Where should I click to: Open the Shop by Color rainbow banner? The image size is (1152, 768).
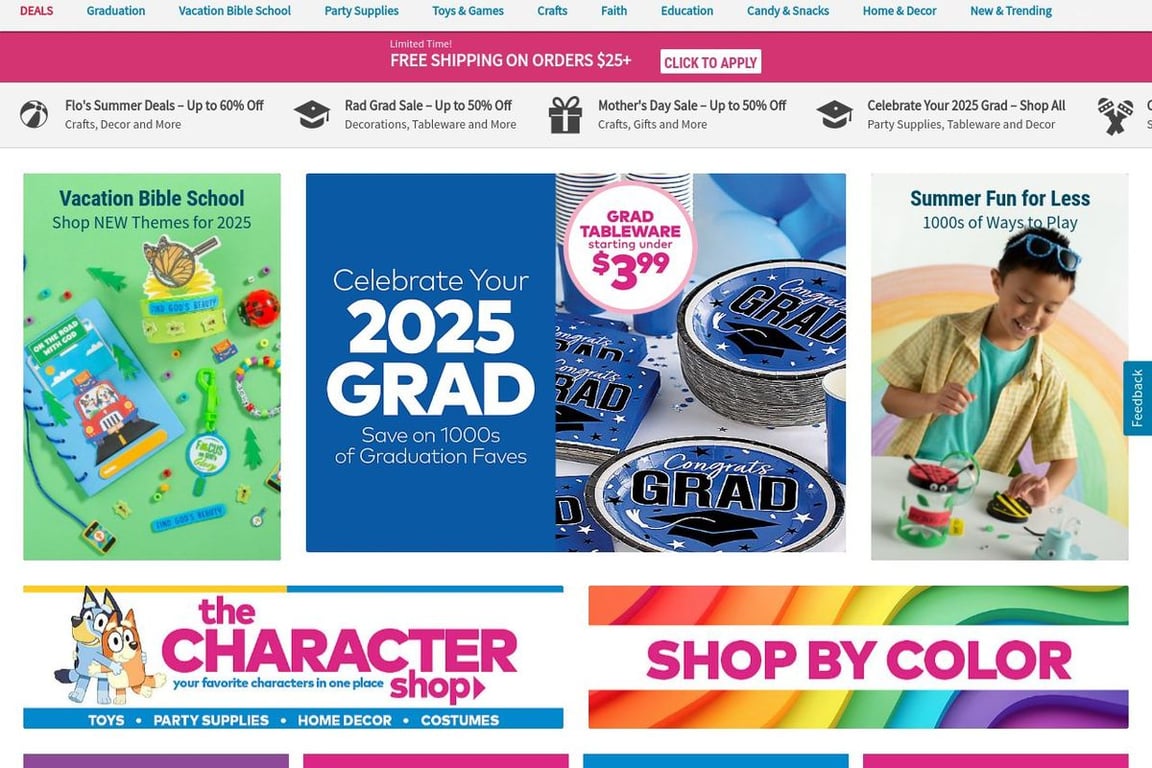pyautogui.click(x=858, y=657)
